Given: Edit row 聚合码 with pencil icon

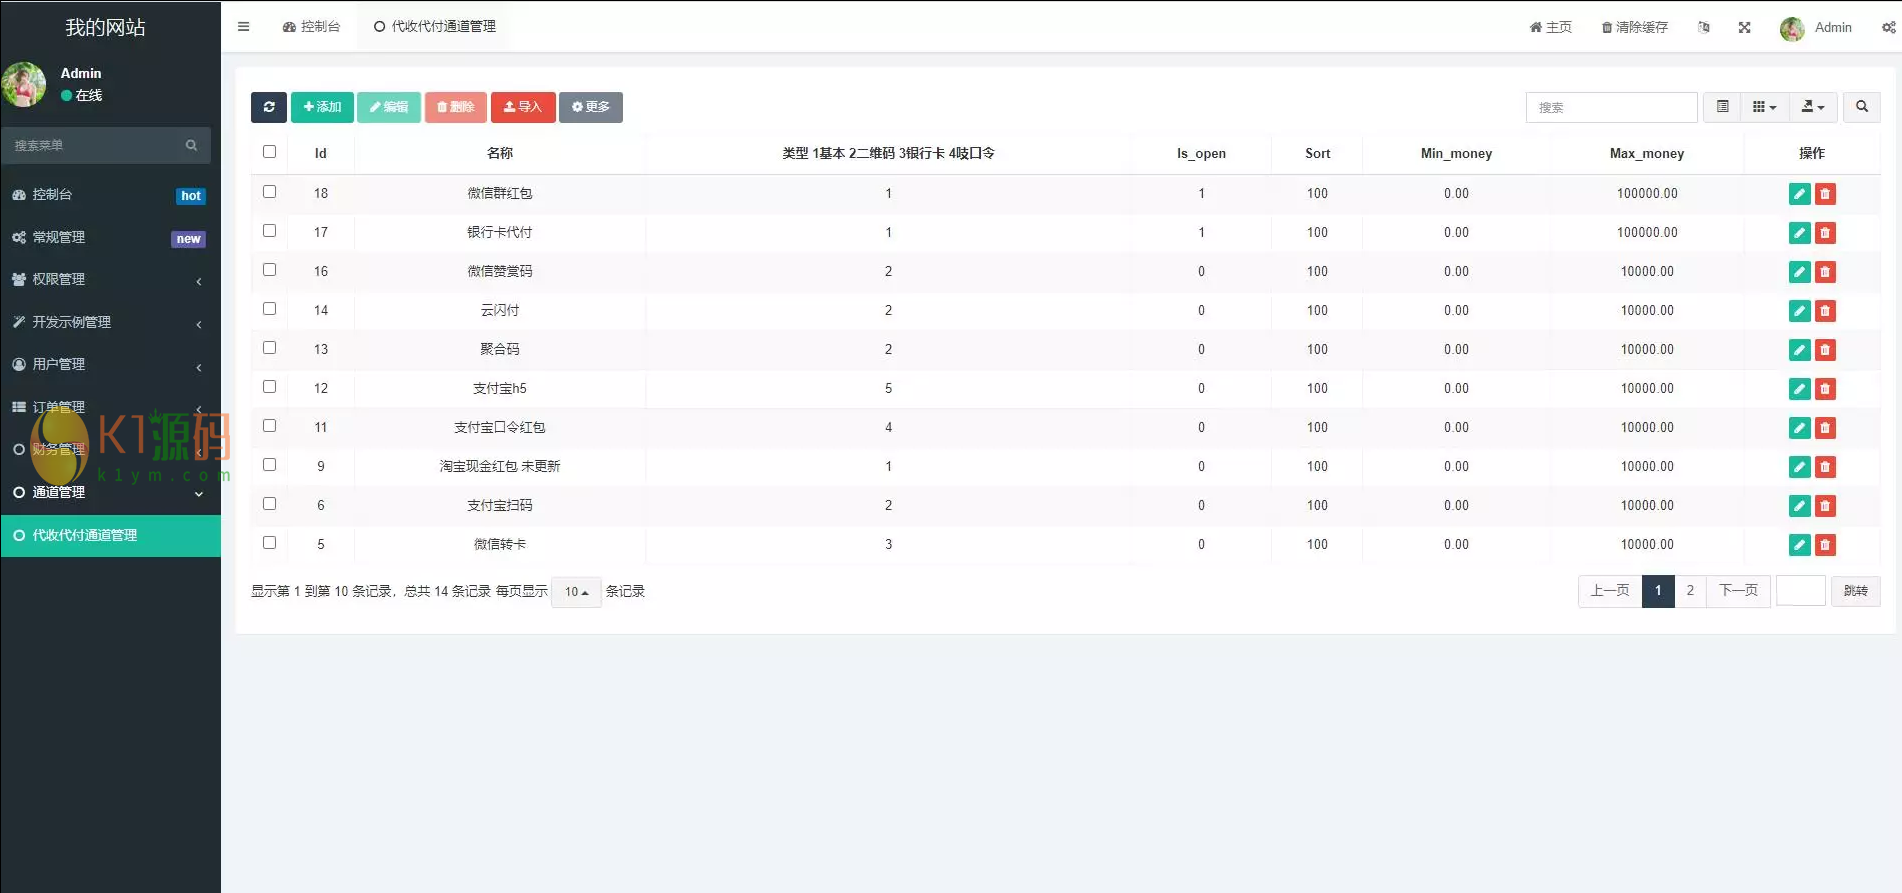Looking at the screenshot, I should 1799,350.
